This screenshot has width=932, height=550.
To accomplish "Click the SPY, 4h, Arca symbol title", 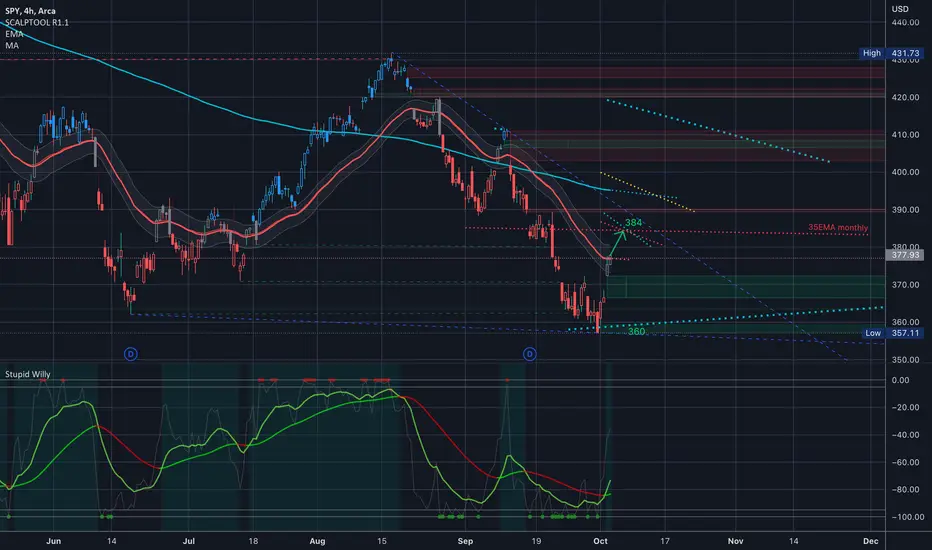I will (x=30, y=11).
